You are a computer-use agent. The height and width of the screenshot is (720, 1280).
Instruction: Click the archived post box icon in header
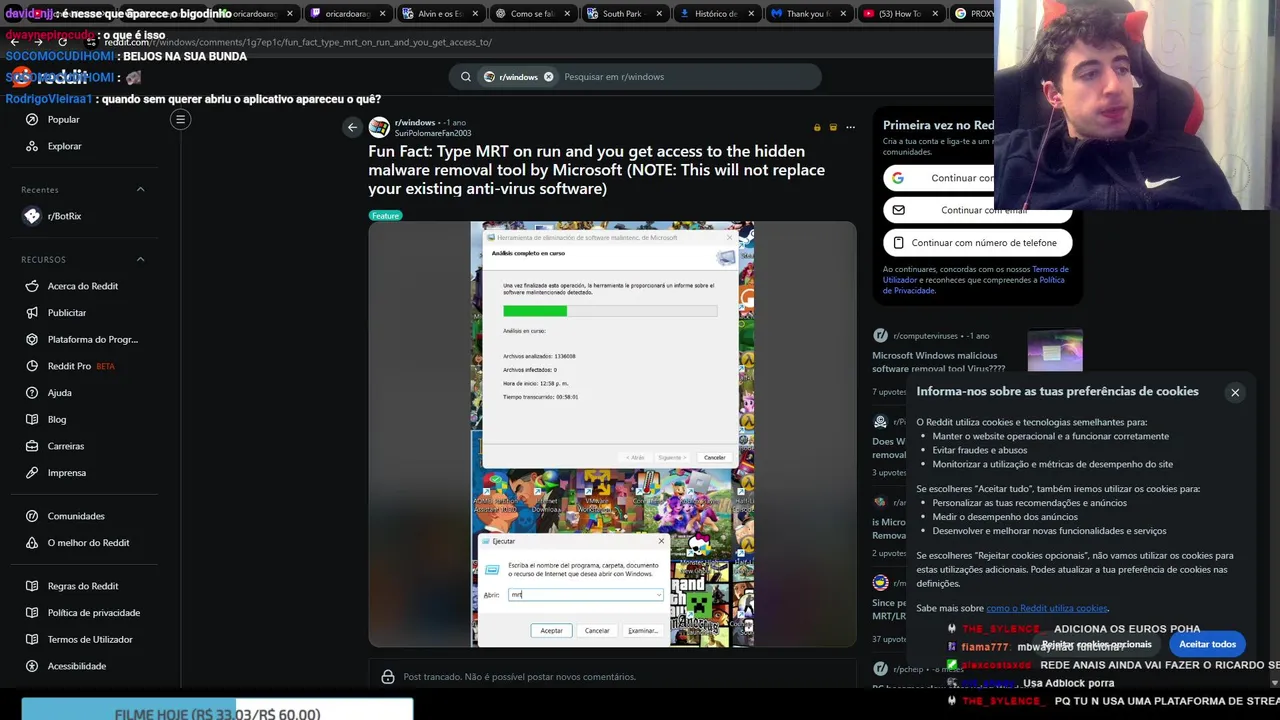833,127
